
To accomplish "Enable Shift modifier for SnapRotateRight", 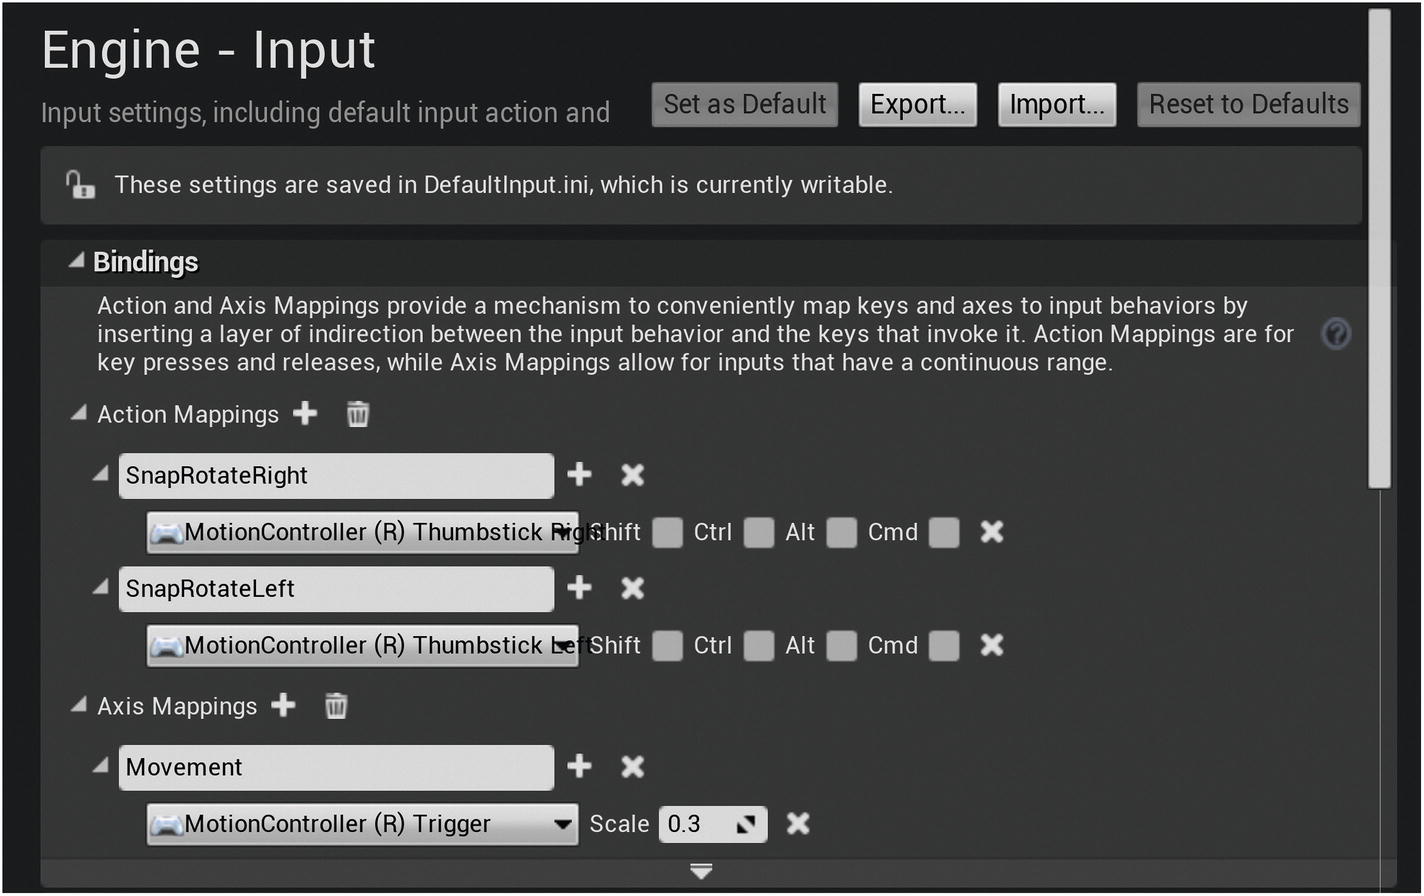I will point(667,533).
